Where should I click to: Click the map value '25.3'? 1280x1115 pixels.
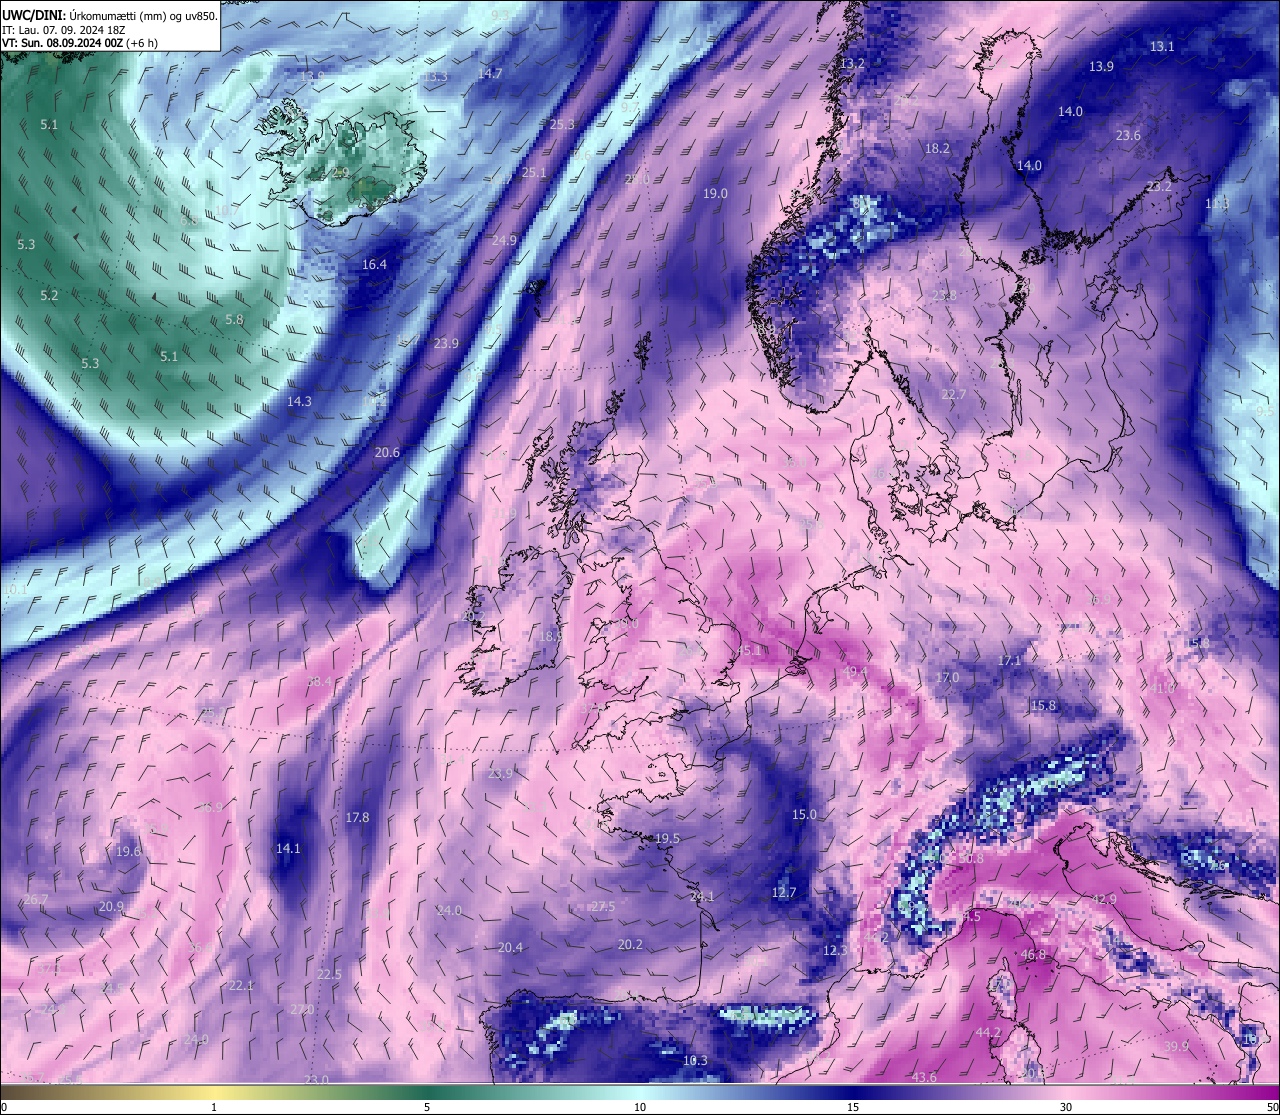(562, 125)
